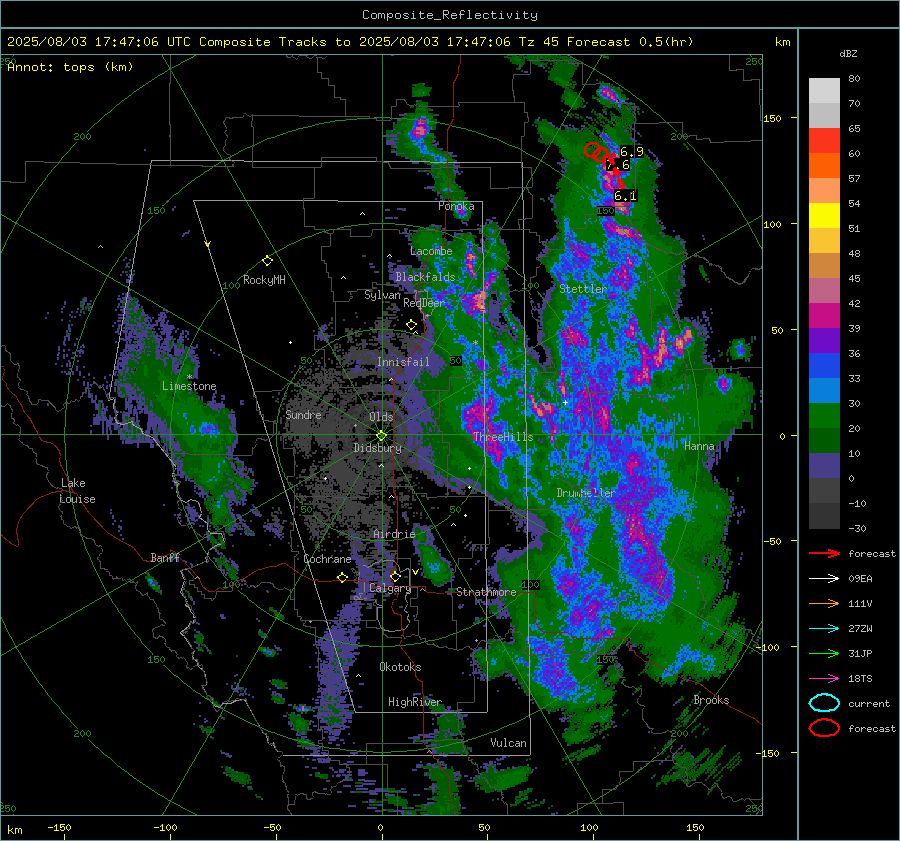Click the Innisfail label
Screen dimensions: 900x841
coord(403,362)
